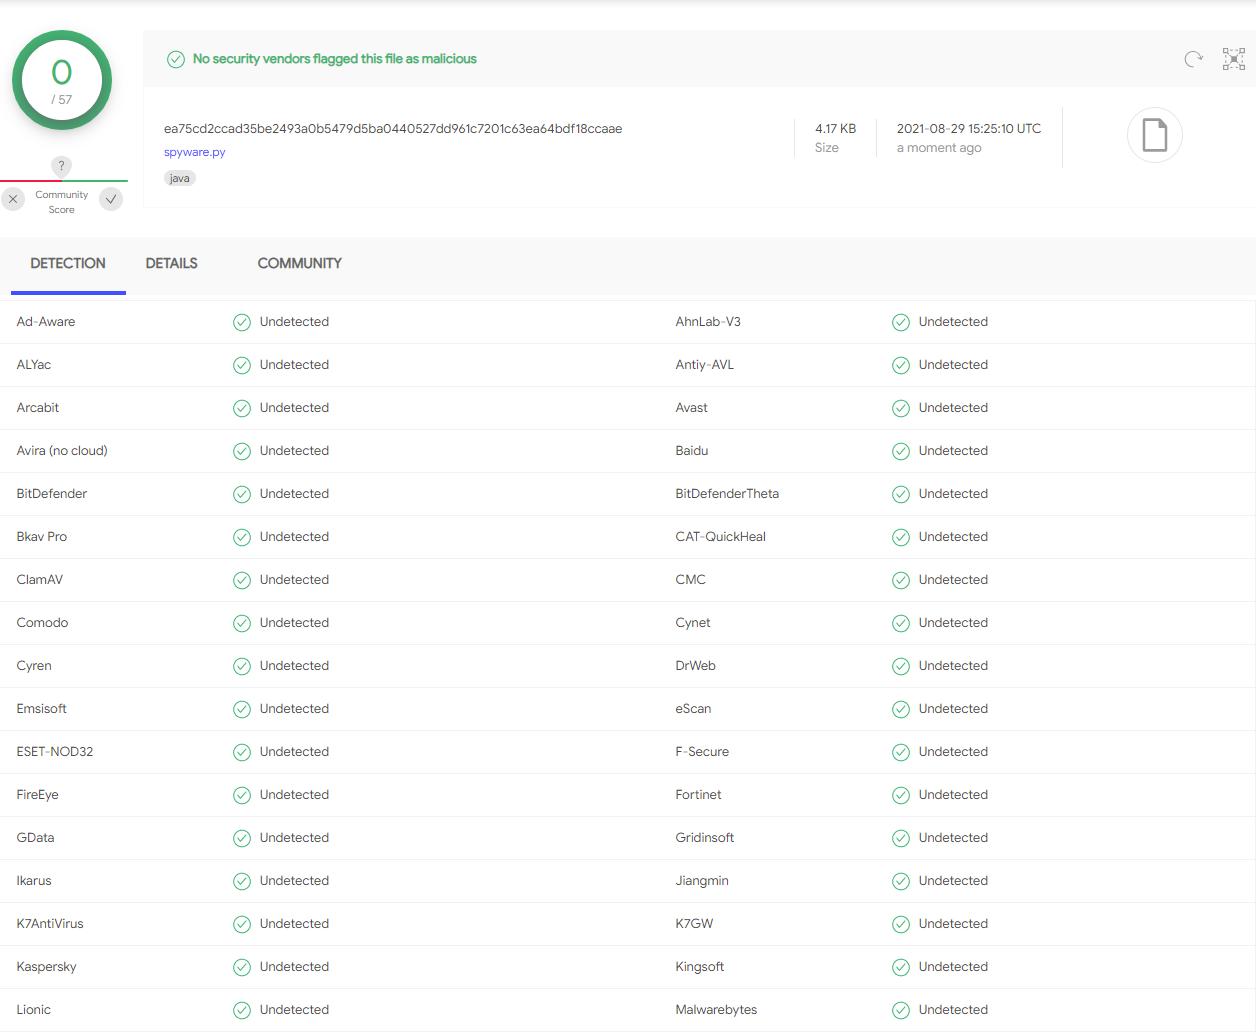1256x1033 pixels.
Task: Click Undetected result in Comodo row
Action: click(x=294, y=623)
